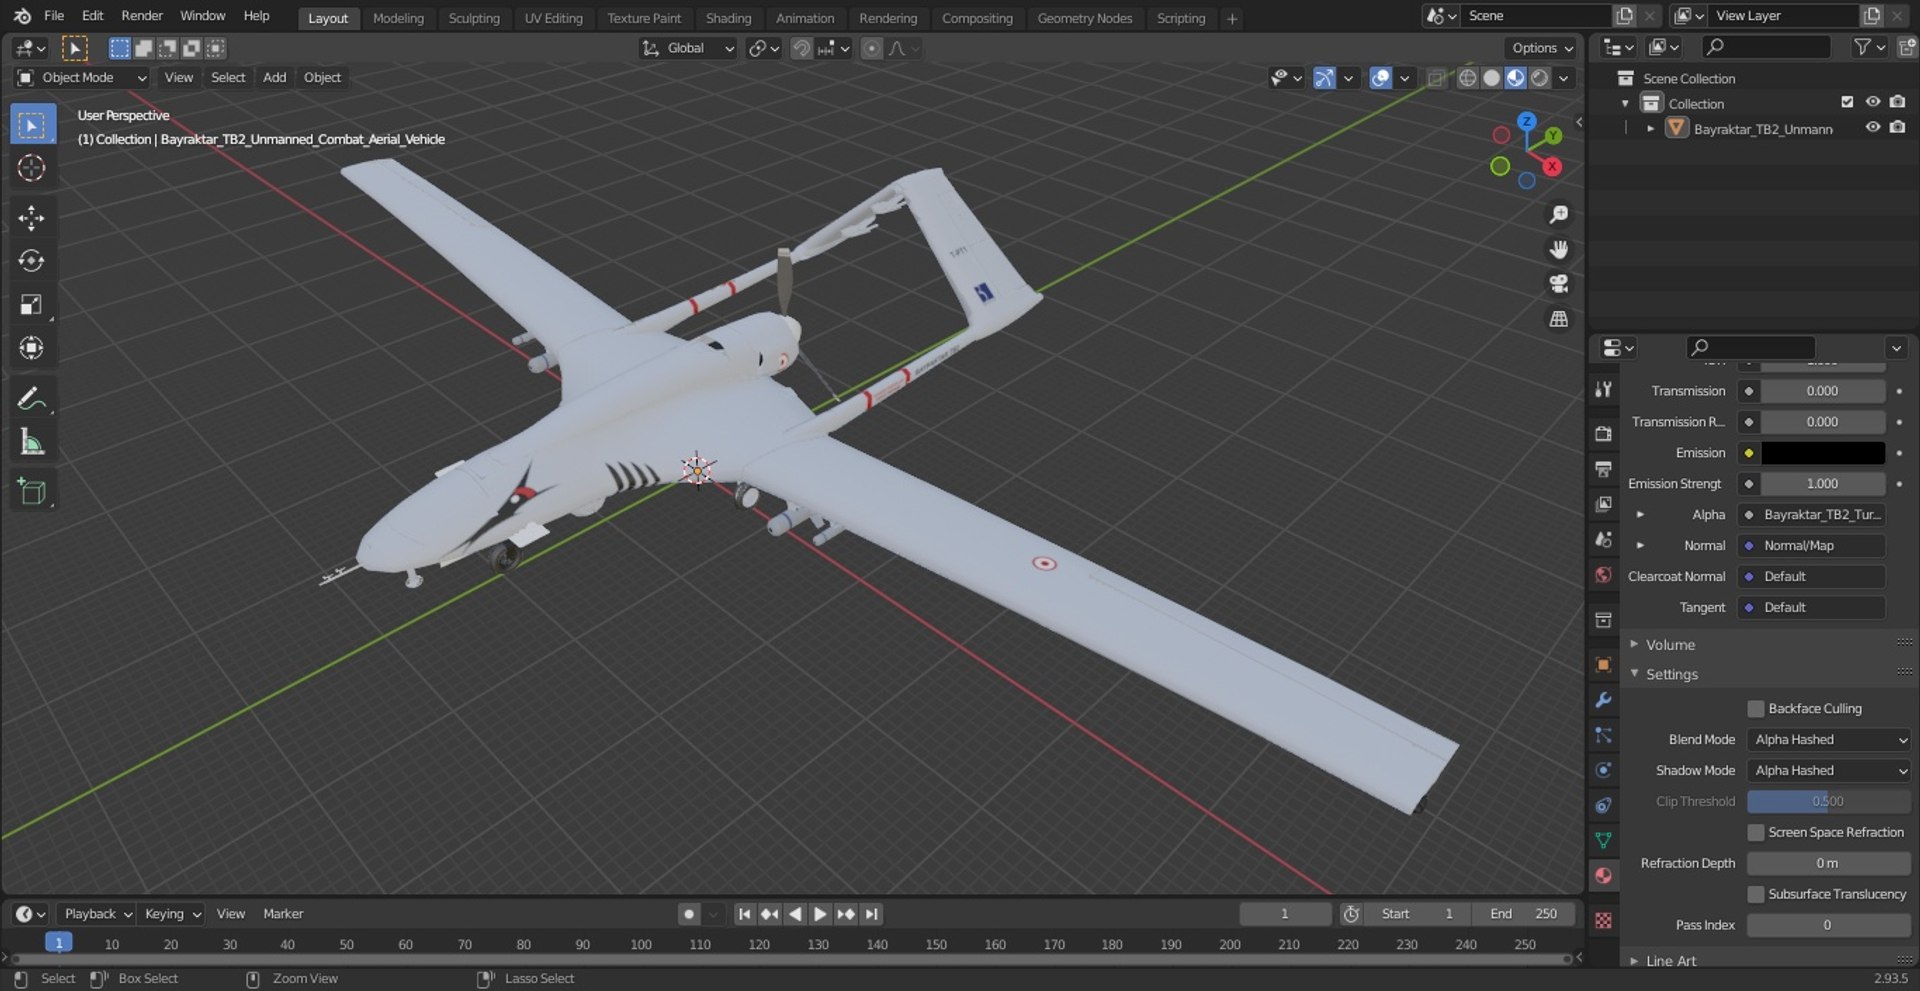This screenshot has width=1920, height=991.
Task: Toggle X-ray mode in viewport header
Action: tap(1436, 78)
